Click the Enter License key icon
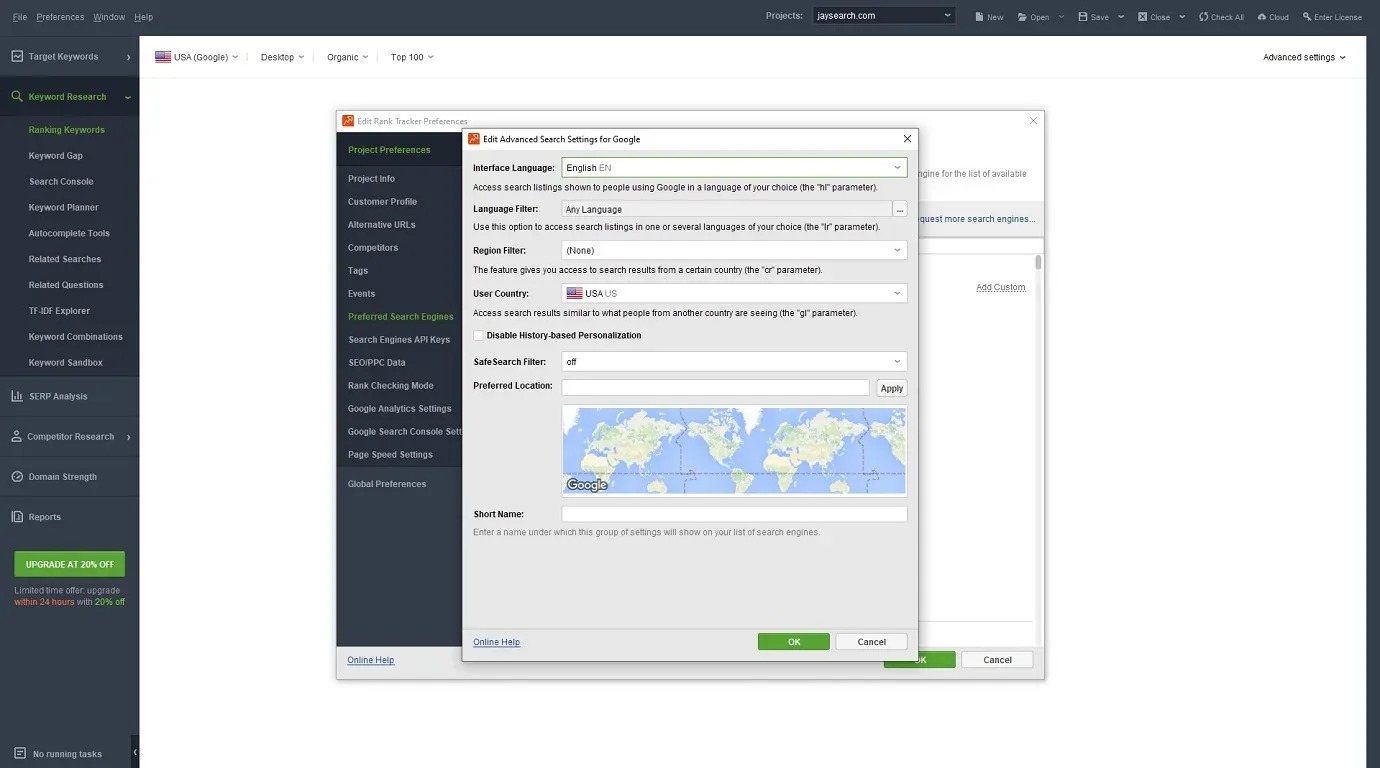The height and width of the screenshot is (768, 1380). coord(1307,17)
